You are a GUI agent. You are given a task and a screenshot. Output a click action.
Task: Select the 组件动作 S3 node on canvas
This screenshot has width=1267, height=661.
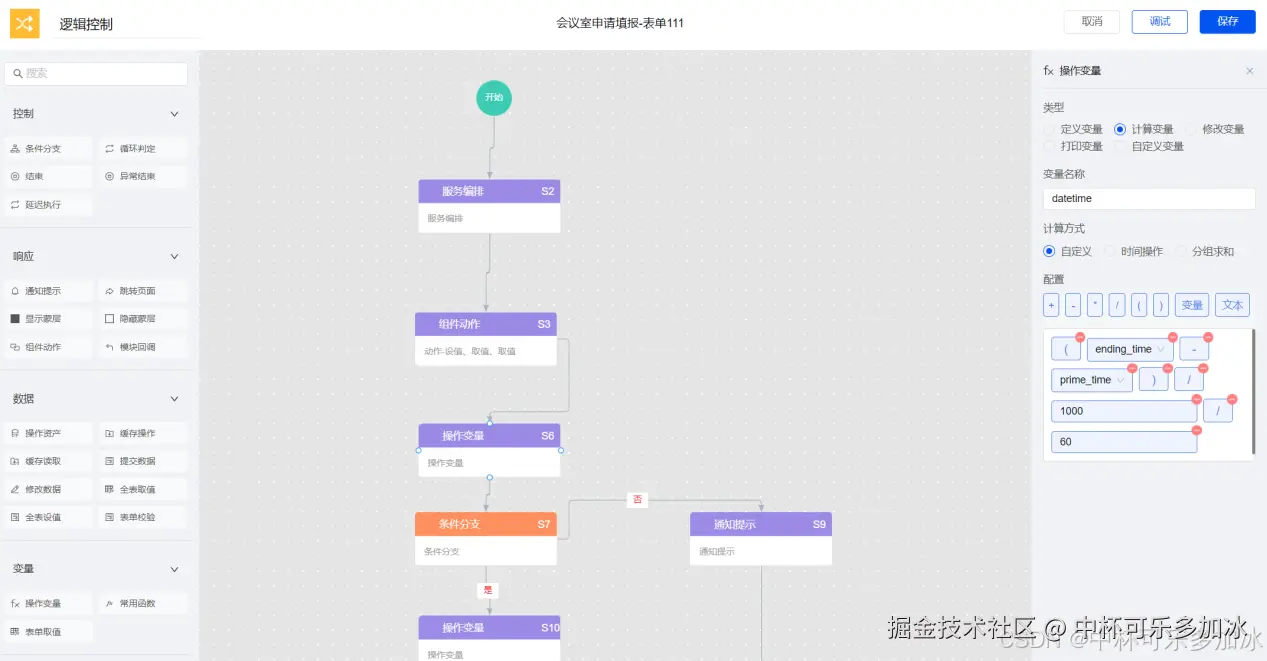[486, 339]
